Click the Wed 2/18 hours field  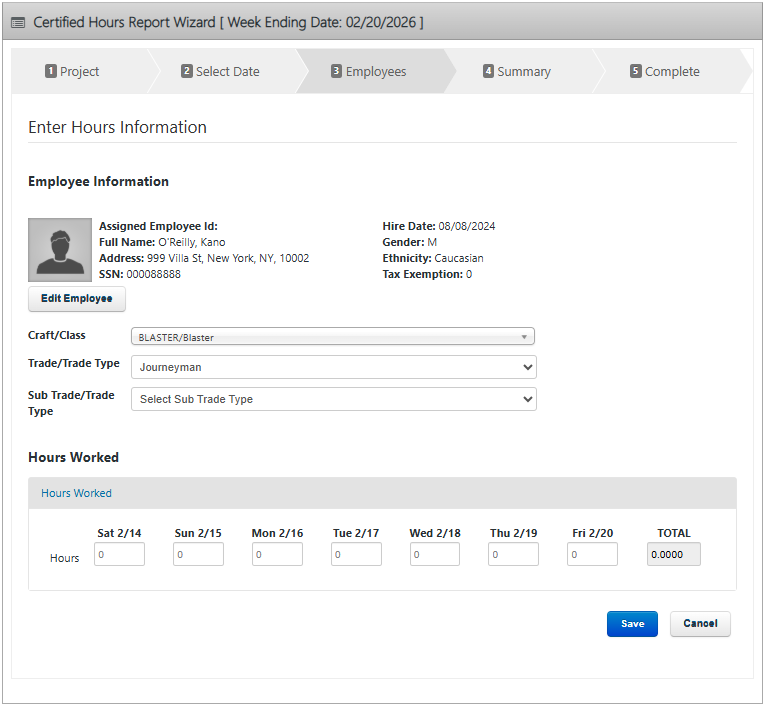435,554
